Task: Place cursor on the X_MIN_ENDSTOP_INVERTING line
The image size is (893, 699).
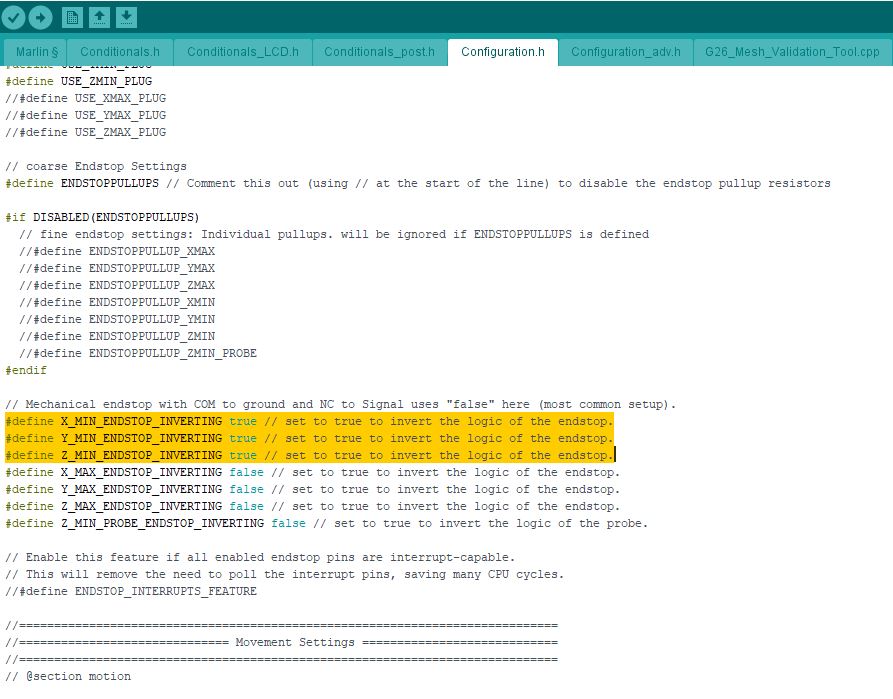Action: pos(140,422)
